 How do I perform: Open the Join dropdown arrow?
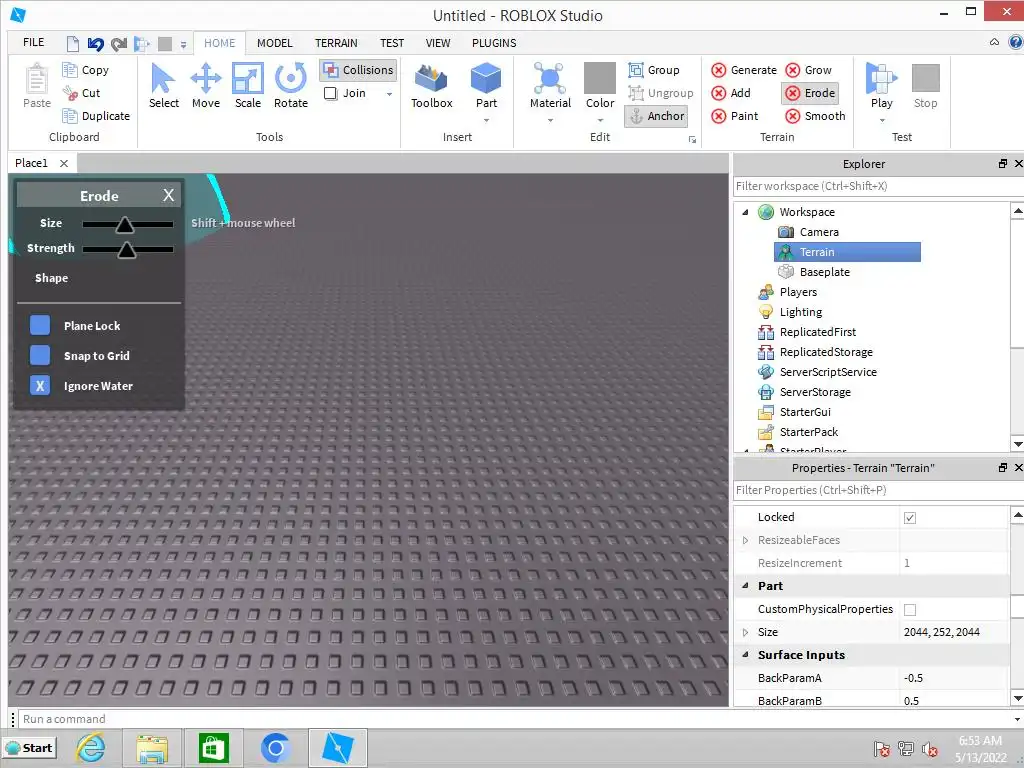389,94
